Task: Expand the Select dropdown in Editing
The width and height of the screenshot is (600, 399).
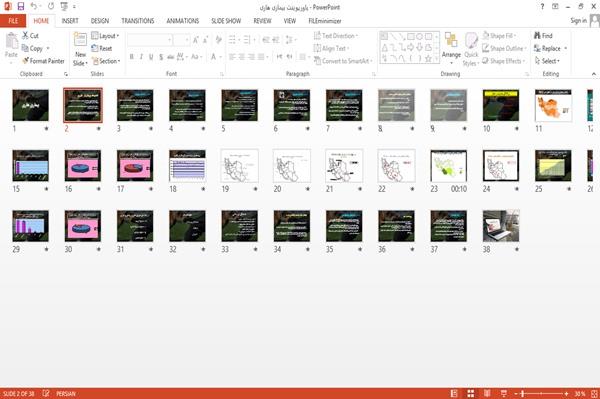Action: 547,61
